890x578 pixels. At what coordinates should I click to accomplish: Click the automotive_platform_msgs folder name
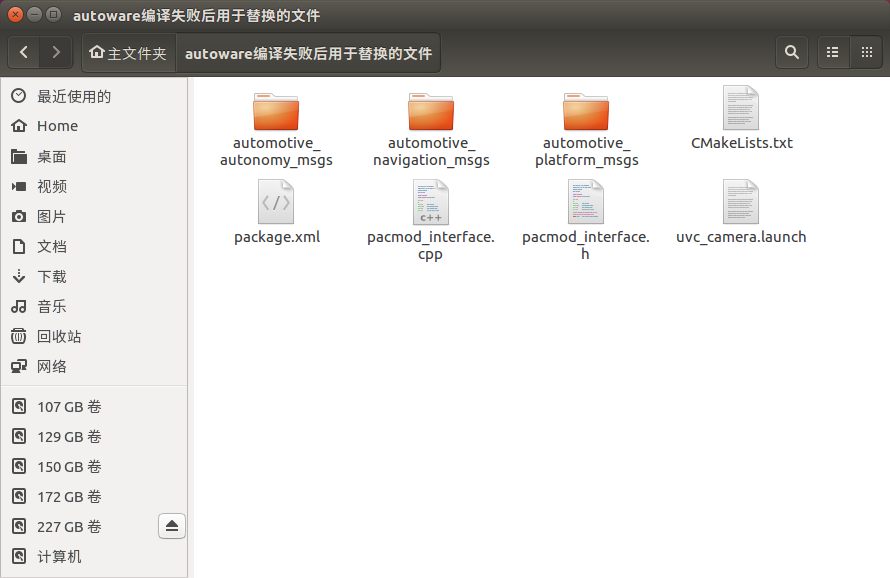coord(586,152)
